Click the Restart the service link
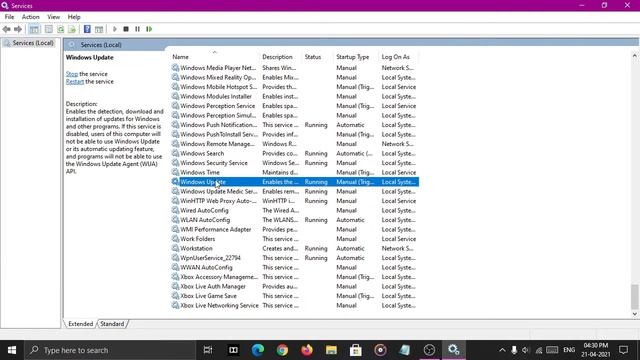 [75, 82]
